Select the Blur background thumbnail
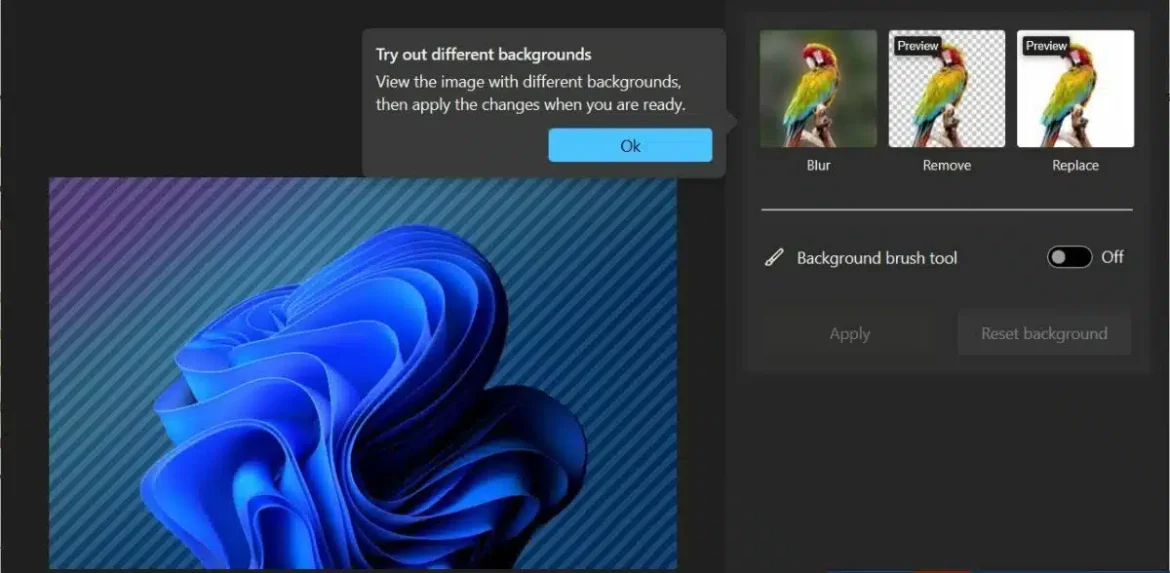1170x573 pixels. tap(818, 89)
